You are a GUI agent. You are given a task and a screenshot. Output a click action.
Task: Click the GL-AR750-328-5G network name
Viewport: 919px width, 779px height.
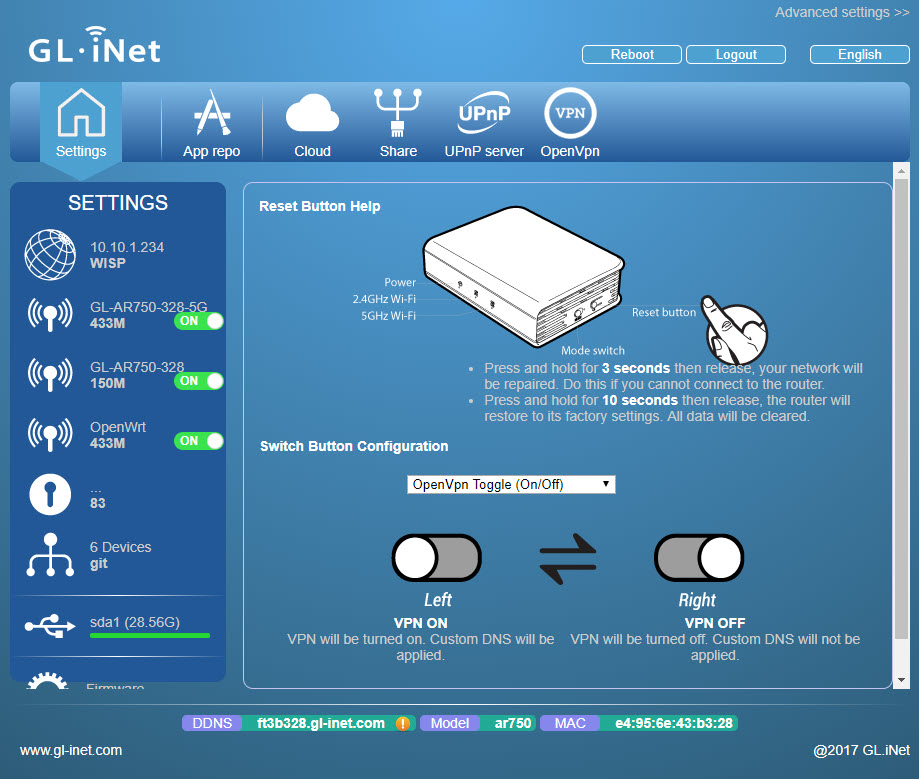click(149, 307)
